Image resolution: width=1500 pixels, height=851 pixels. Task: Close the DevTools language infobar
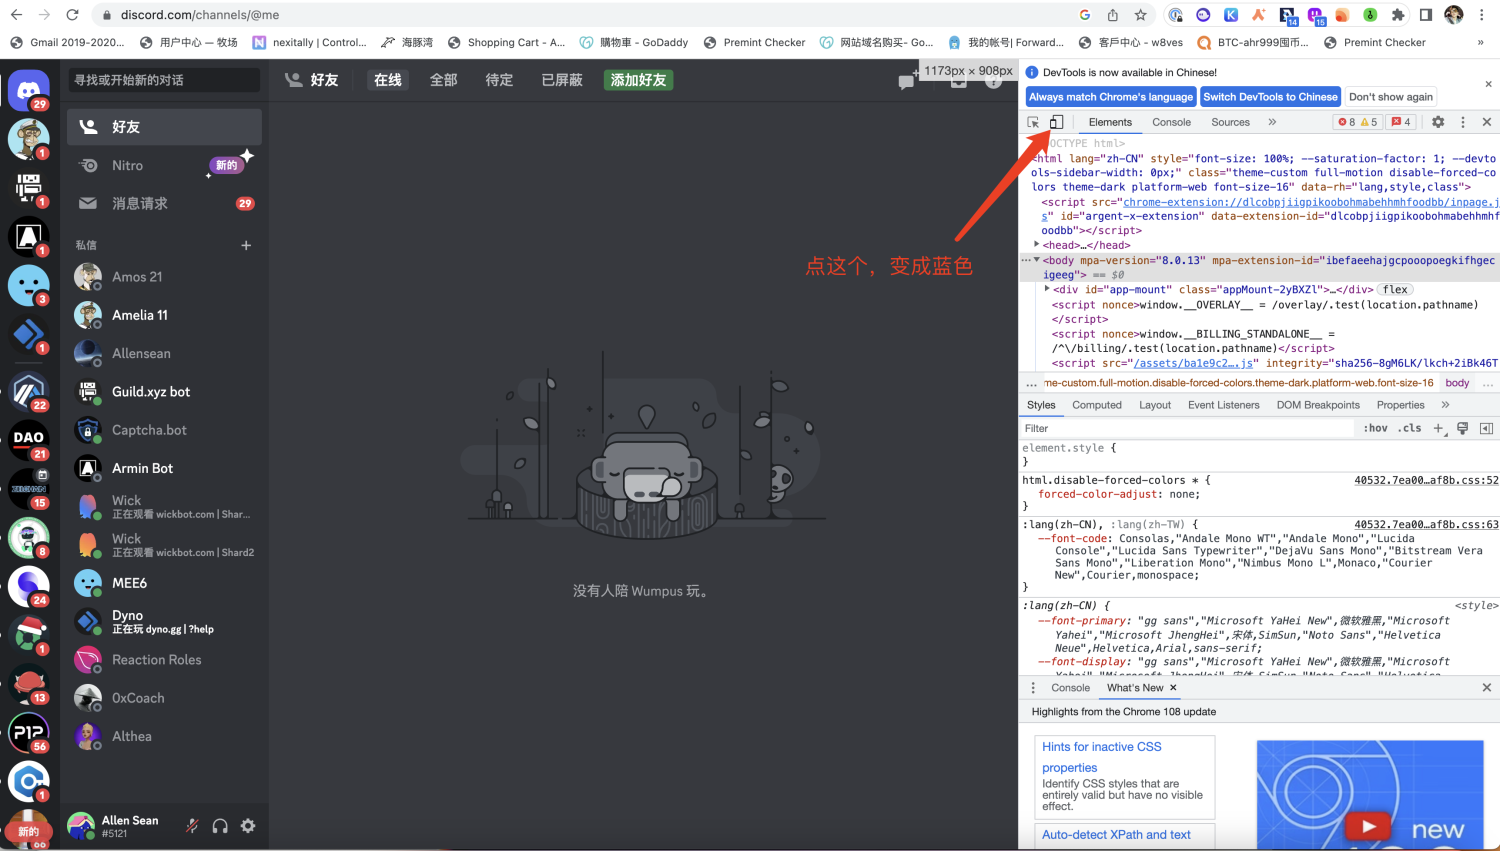(x=1488, y=84)
